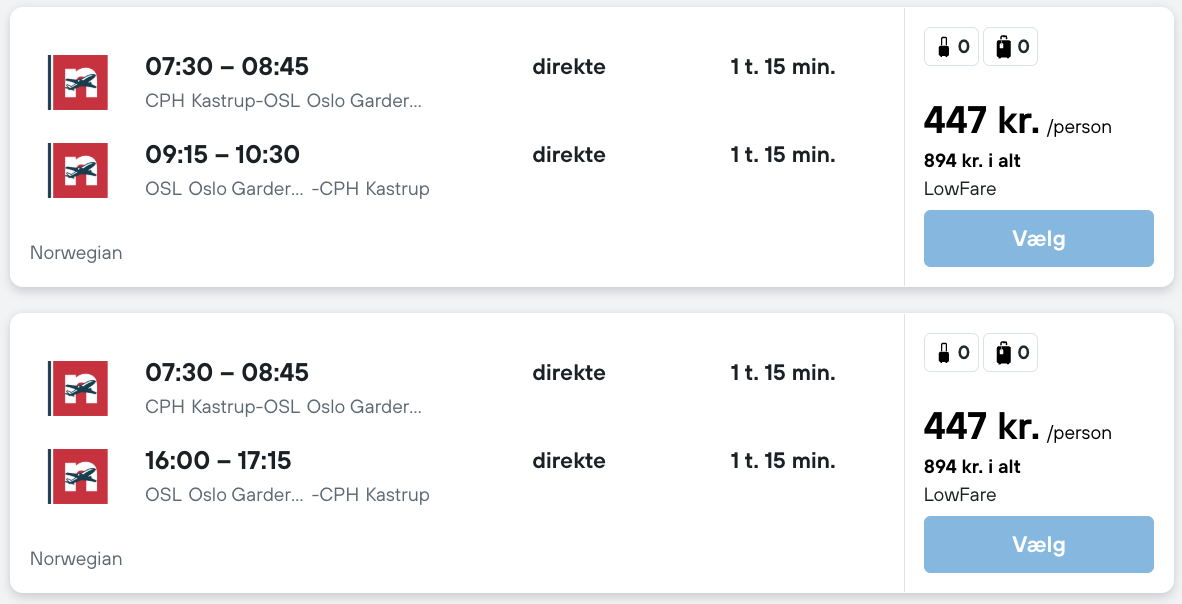Click Norwegian logo beside 16:00 return flight

coord(79,476)
